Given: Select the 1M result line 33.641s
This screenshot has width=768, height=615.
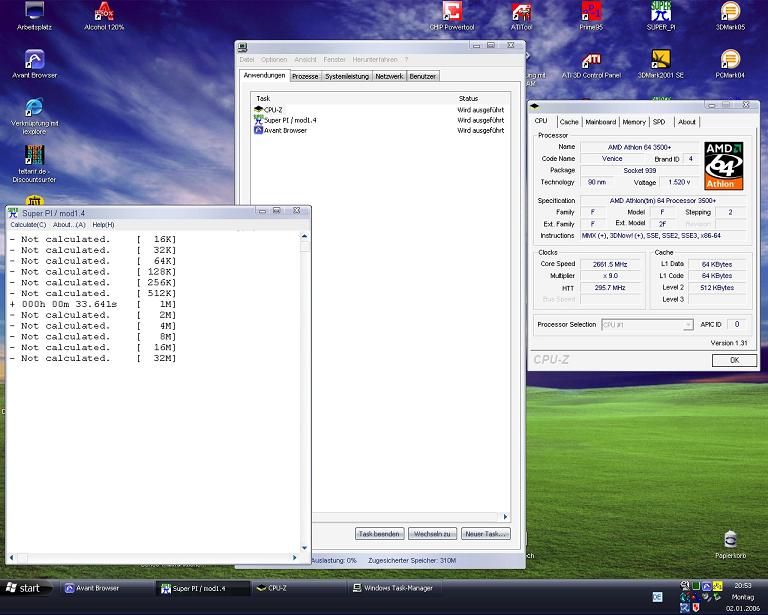Looking at the screenshot, I should click(93, 304).
